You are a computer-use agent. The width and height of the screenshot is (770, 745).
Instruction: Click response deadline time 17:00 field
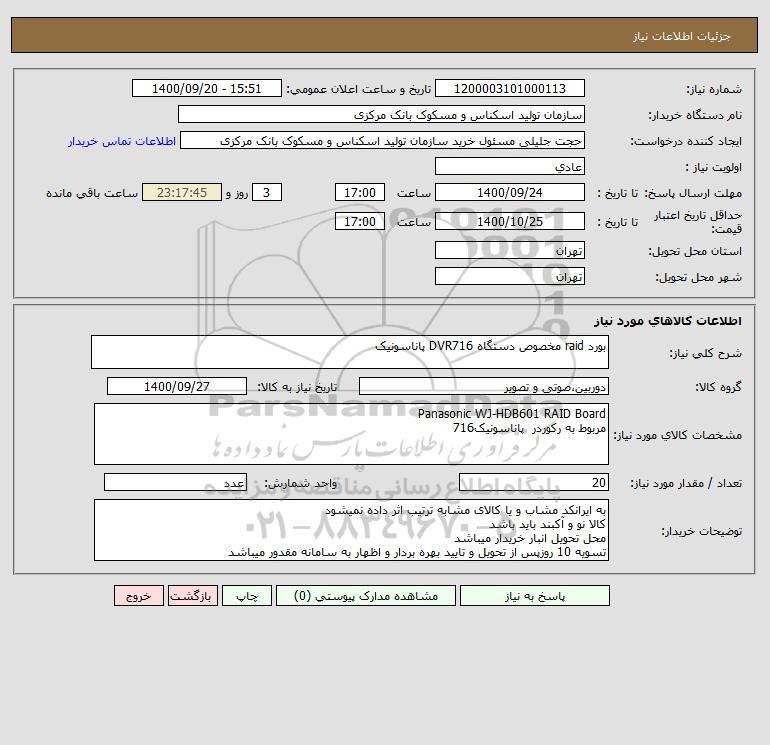360,193
